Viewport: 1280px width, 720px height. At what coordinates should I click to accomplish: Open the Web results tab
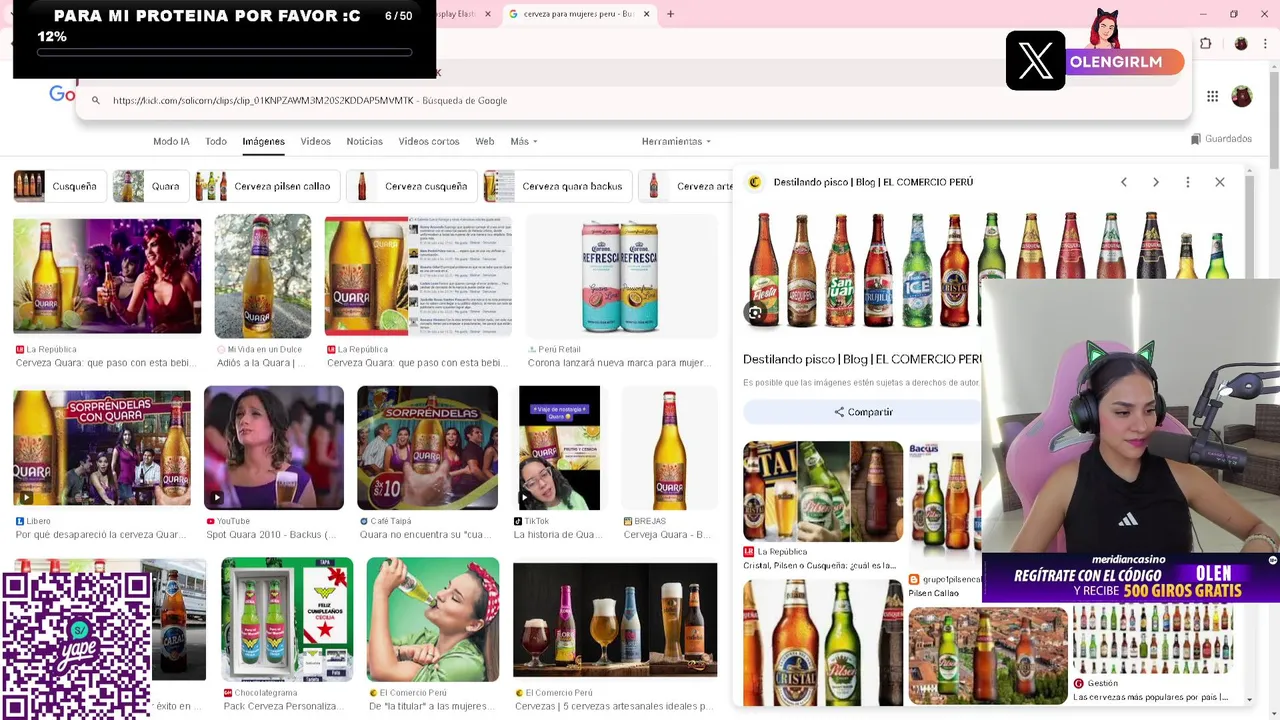[x=485, y=141]
